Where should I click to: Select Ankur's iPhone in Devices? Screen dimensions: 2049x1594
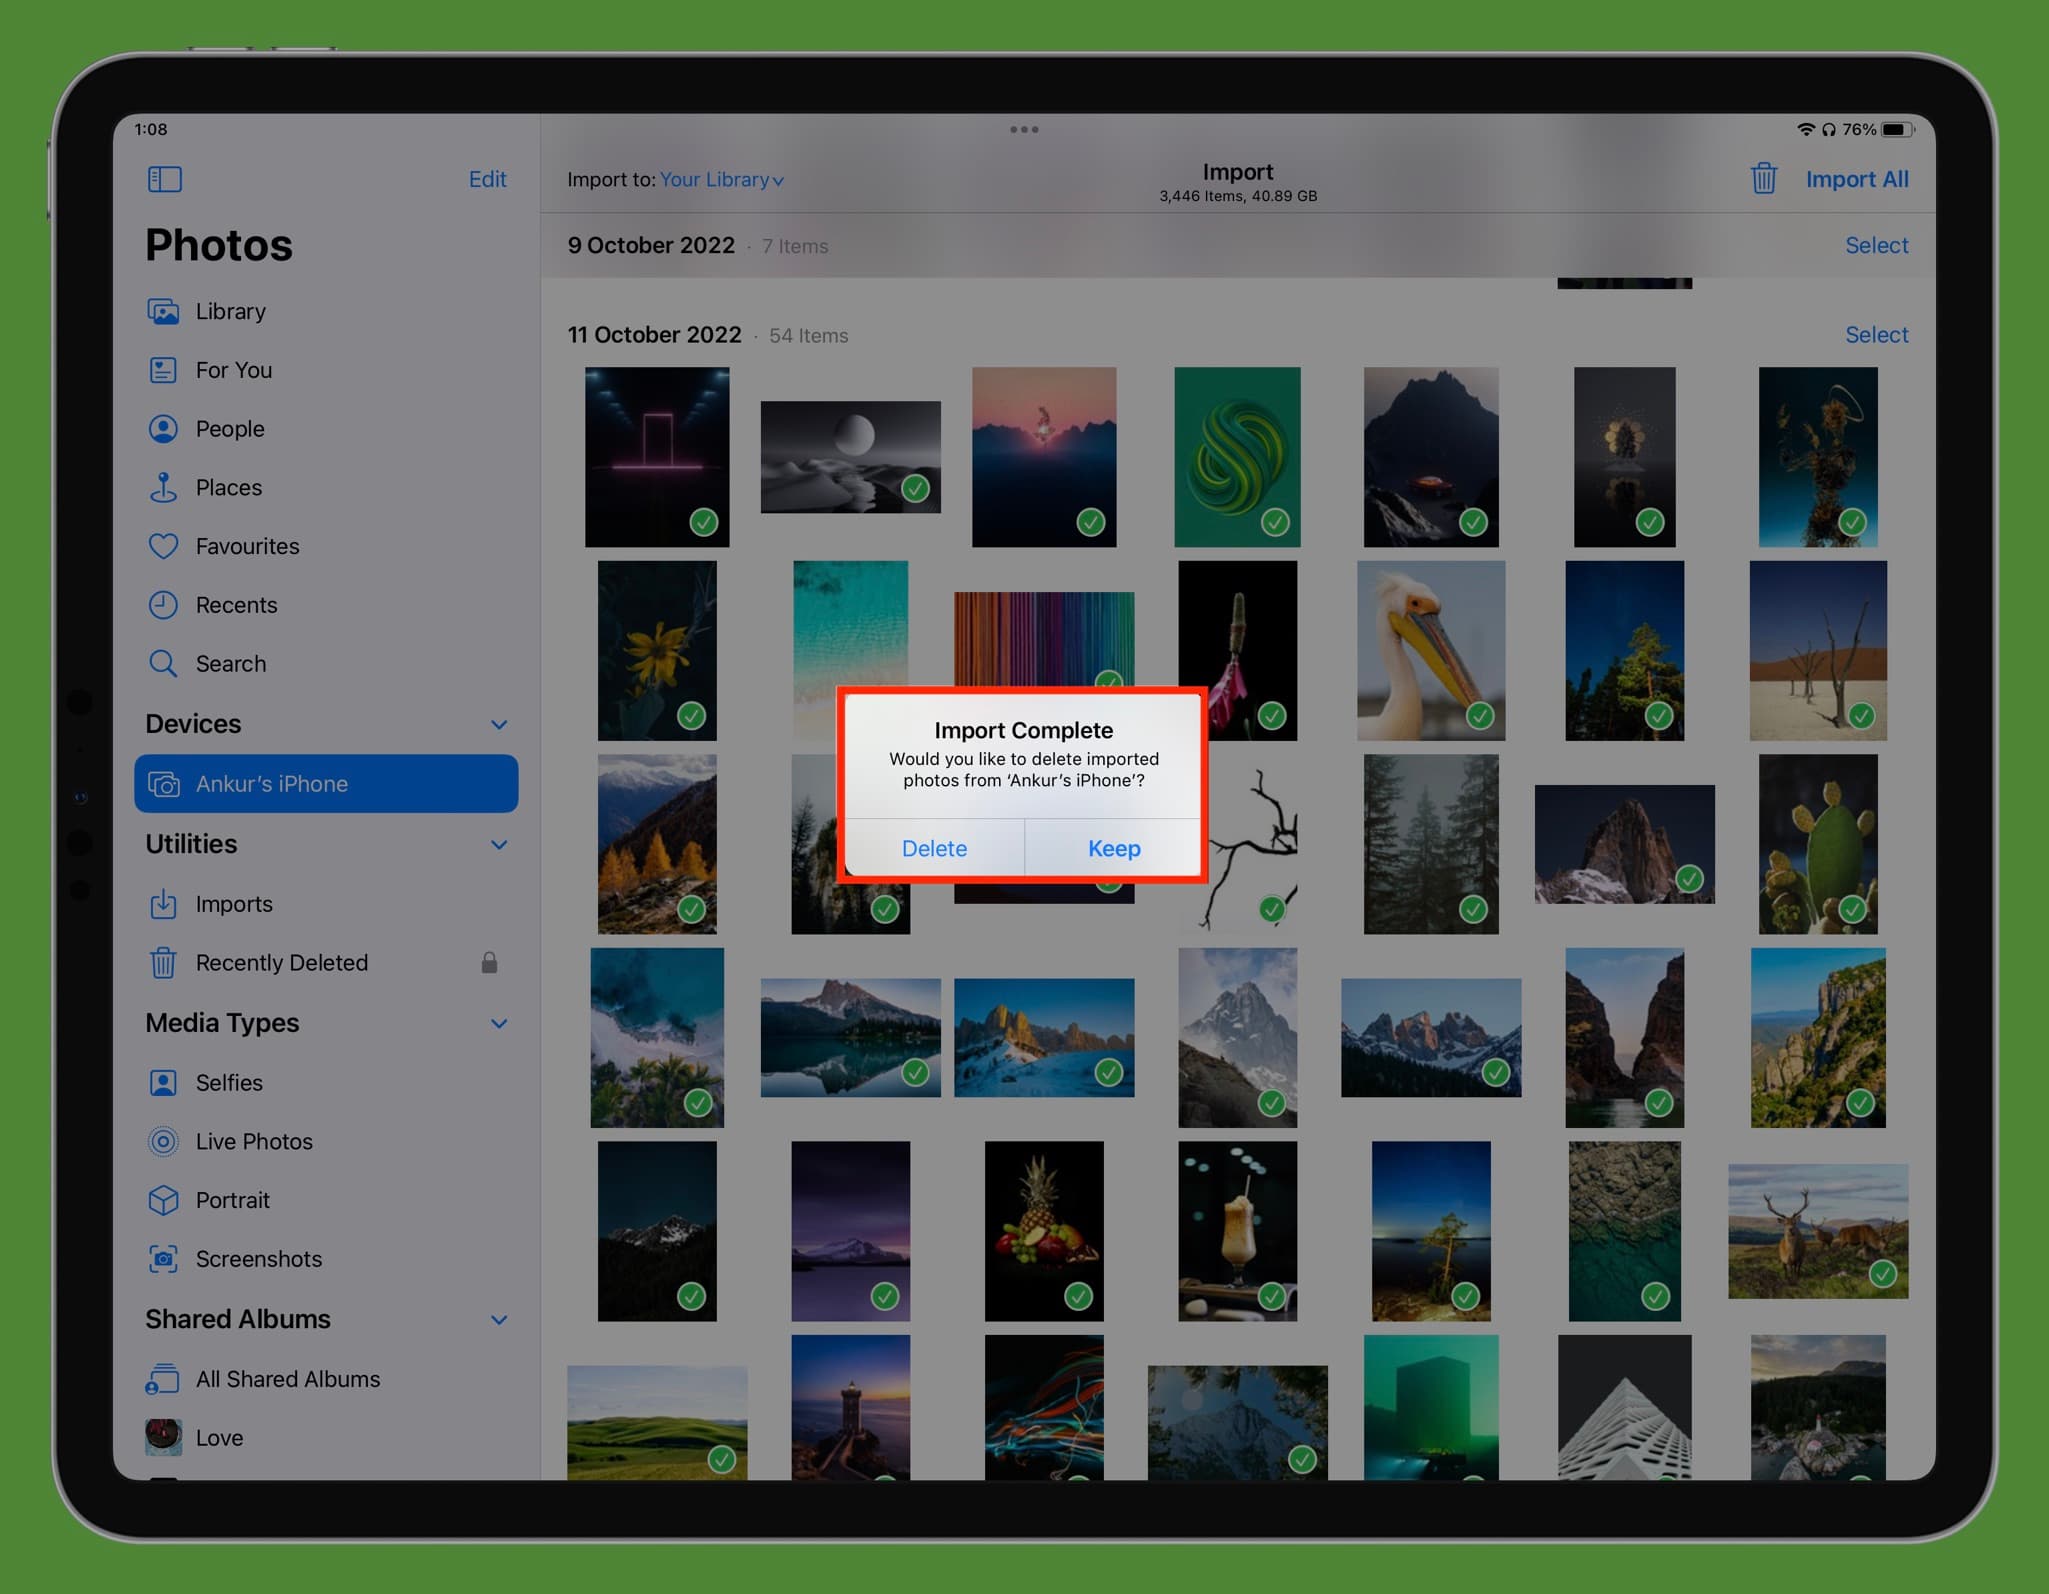(x=326, y=784)
